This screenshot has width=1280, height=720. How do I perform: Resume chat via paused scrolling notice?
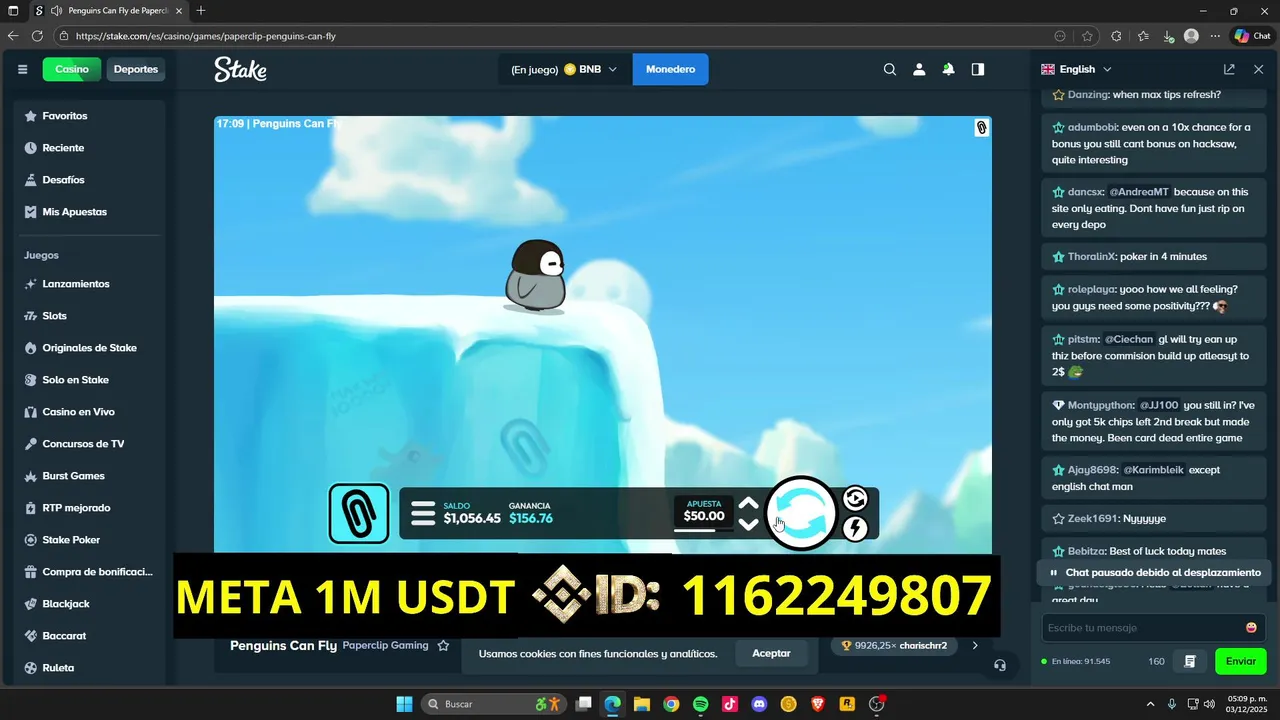click(1153, 573)
